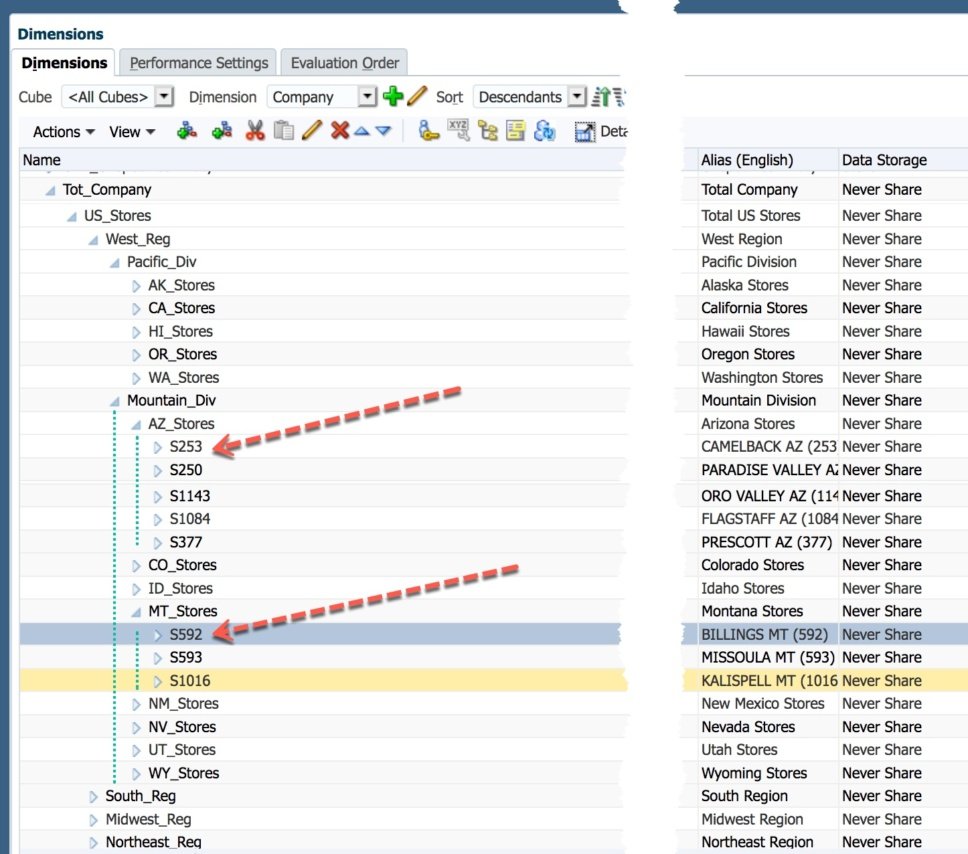
Task: Open the Evaluation Order tab
Action: pos(344,62)
